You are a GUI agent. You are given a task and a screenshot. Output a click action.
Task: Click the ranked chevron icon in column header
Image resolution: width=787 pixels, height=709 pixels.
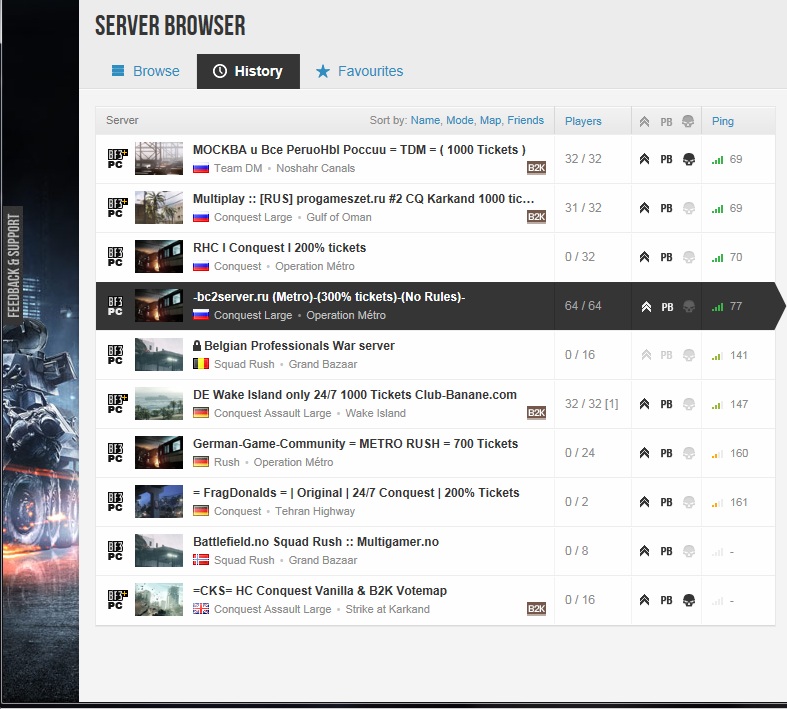click(645, 121)
